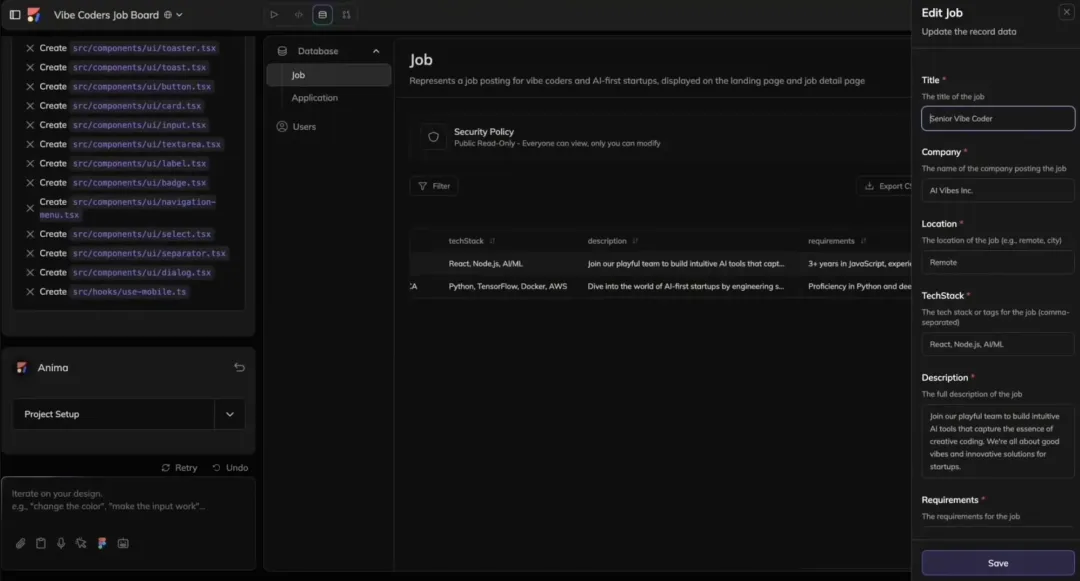Open file src/components/ui/separator.tsx
The width and height of the screenshot is (1080, 581).
point(149,253)
